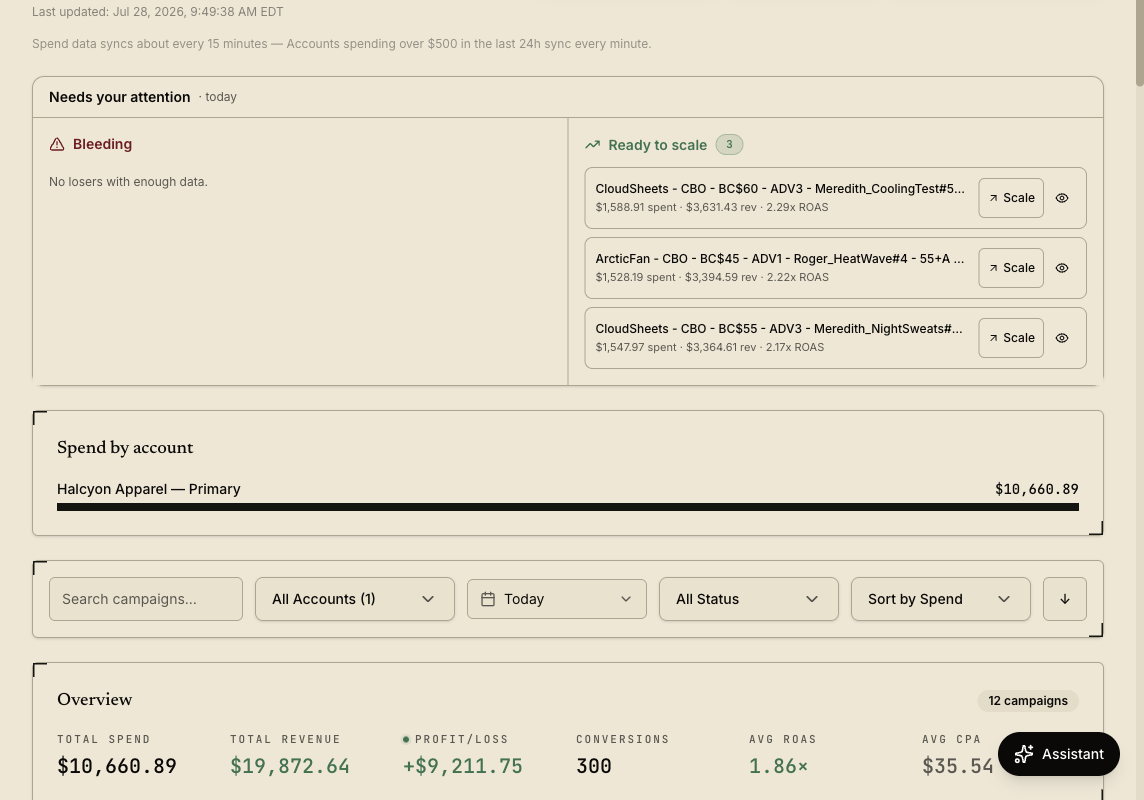Click the Overview section heading
This screenshot has height=800, width=1144.
[95, 699]
